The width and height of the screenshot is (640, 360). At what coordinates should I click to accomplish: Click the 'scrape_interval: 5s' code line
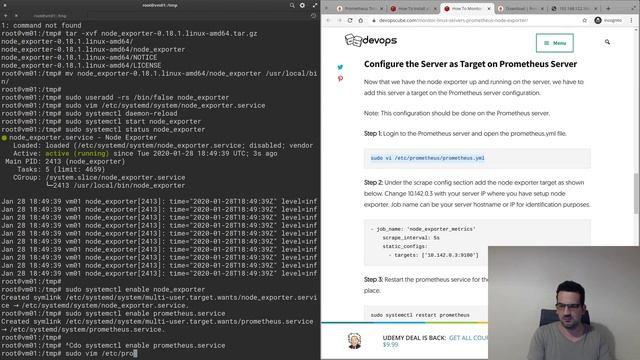coord(411,238)
